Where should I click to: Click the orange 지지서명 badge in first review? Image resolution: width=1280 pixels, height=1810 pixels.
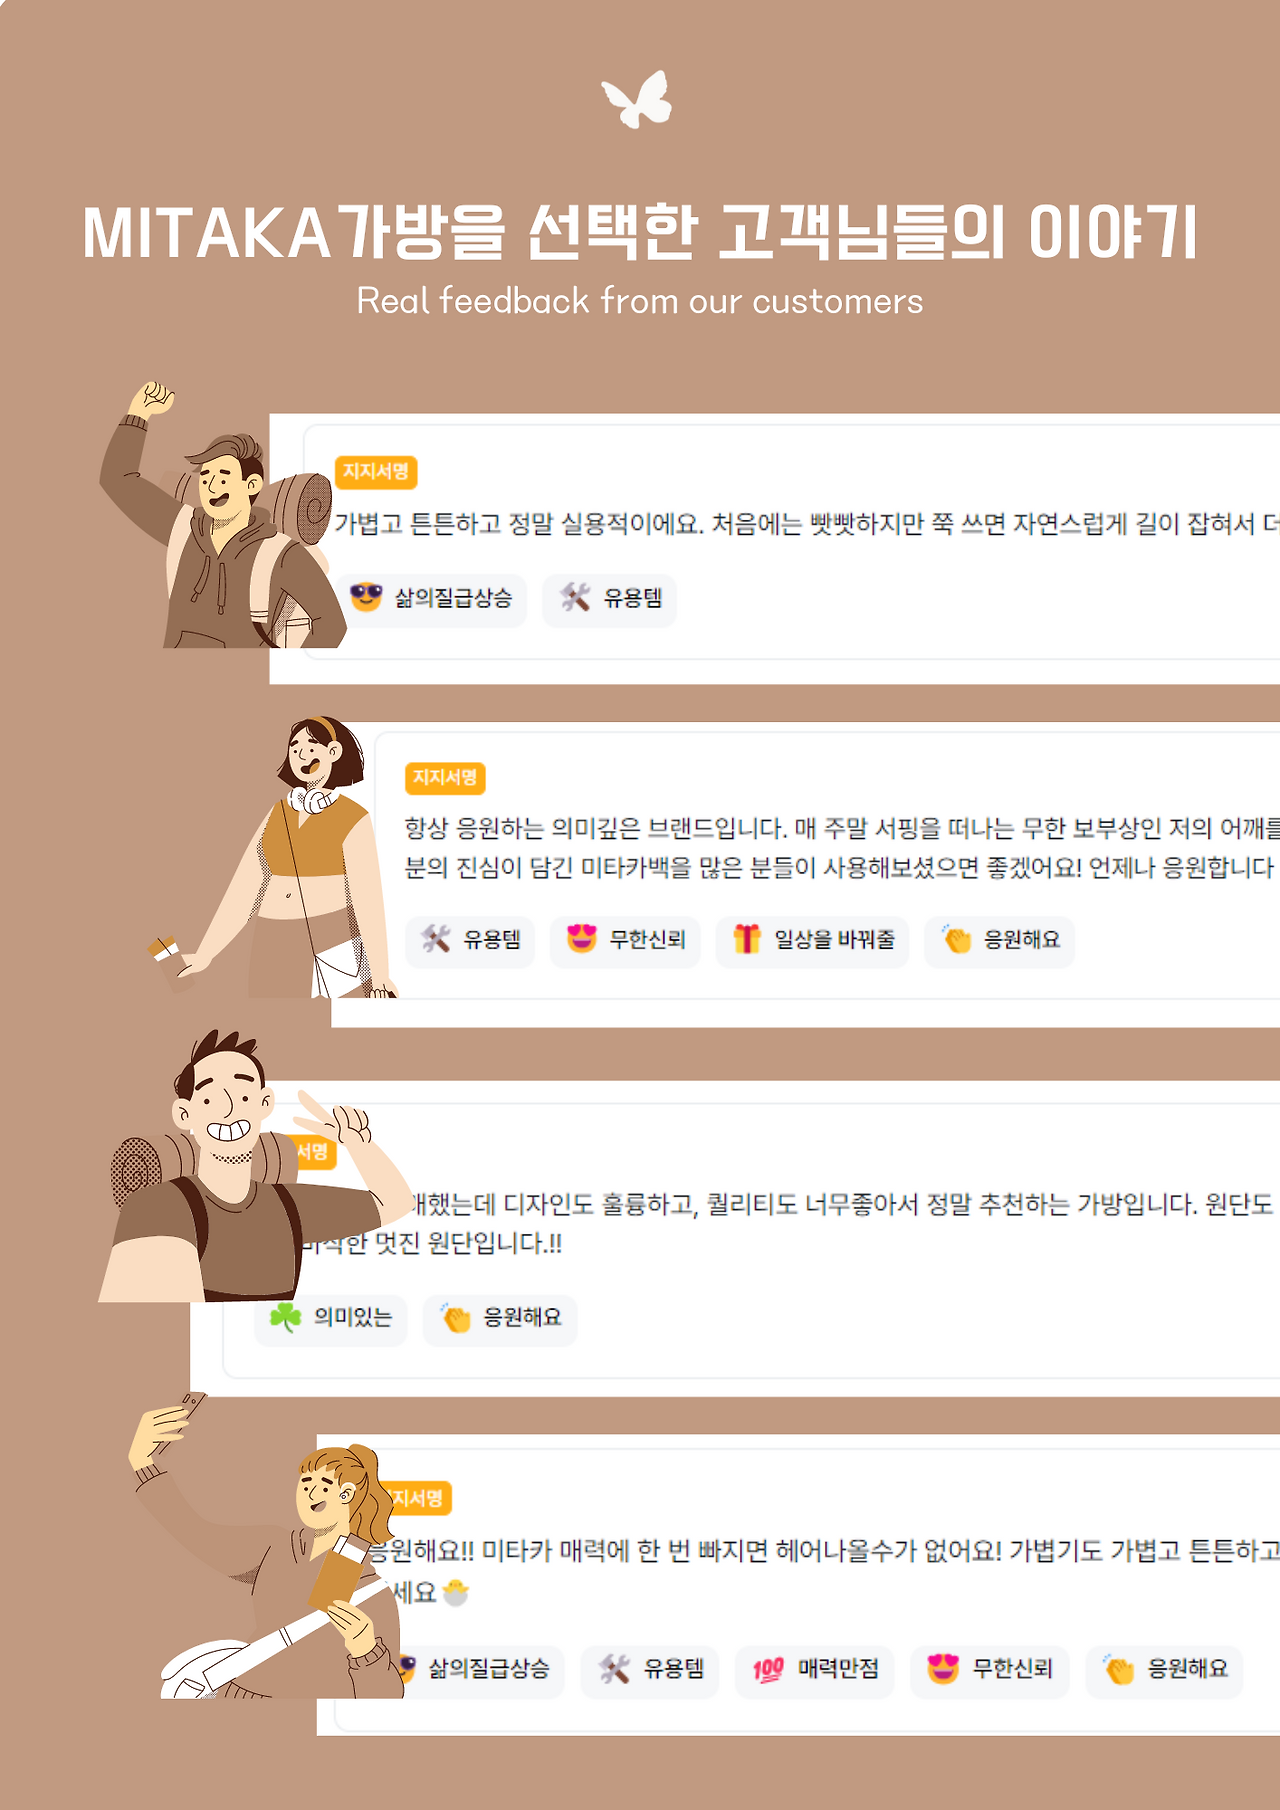376,471
